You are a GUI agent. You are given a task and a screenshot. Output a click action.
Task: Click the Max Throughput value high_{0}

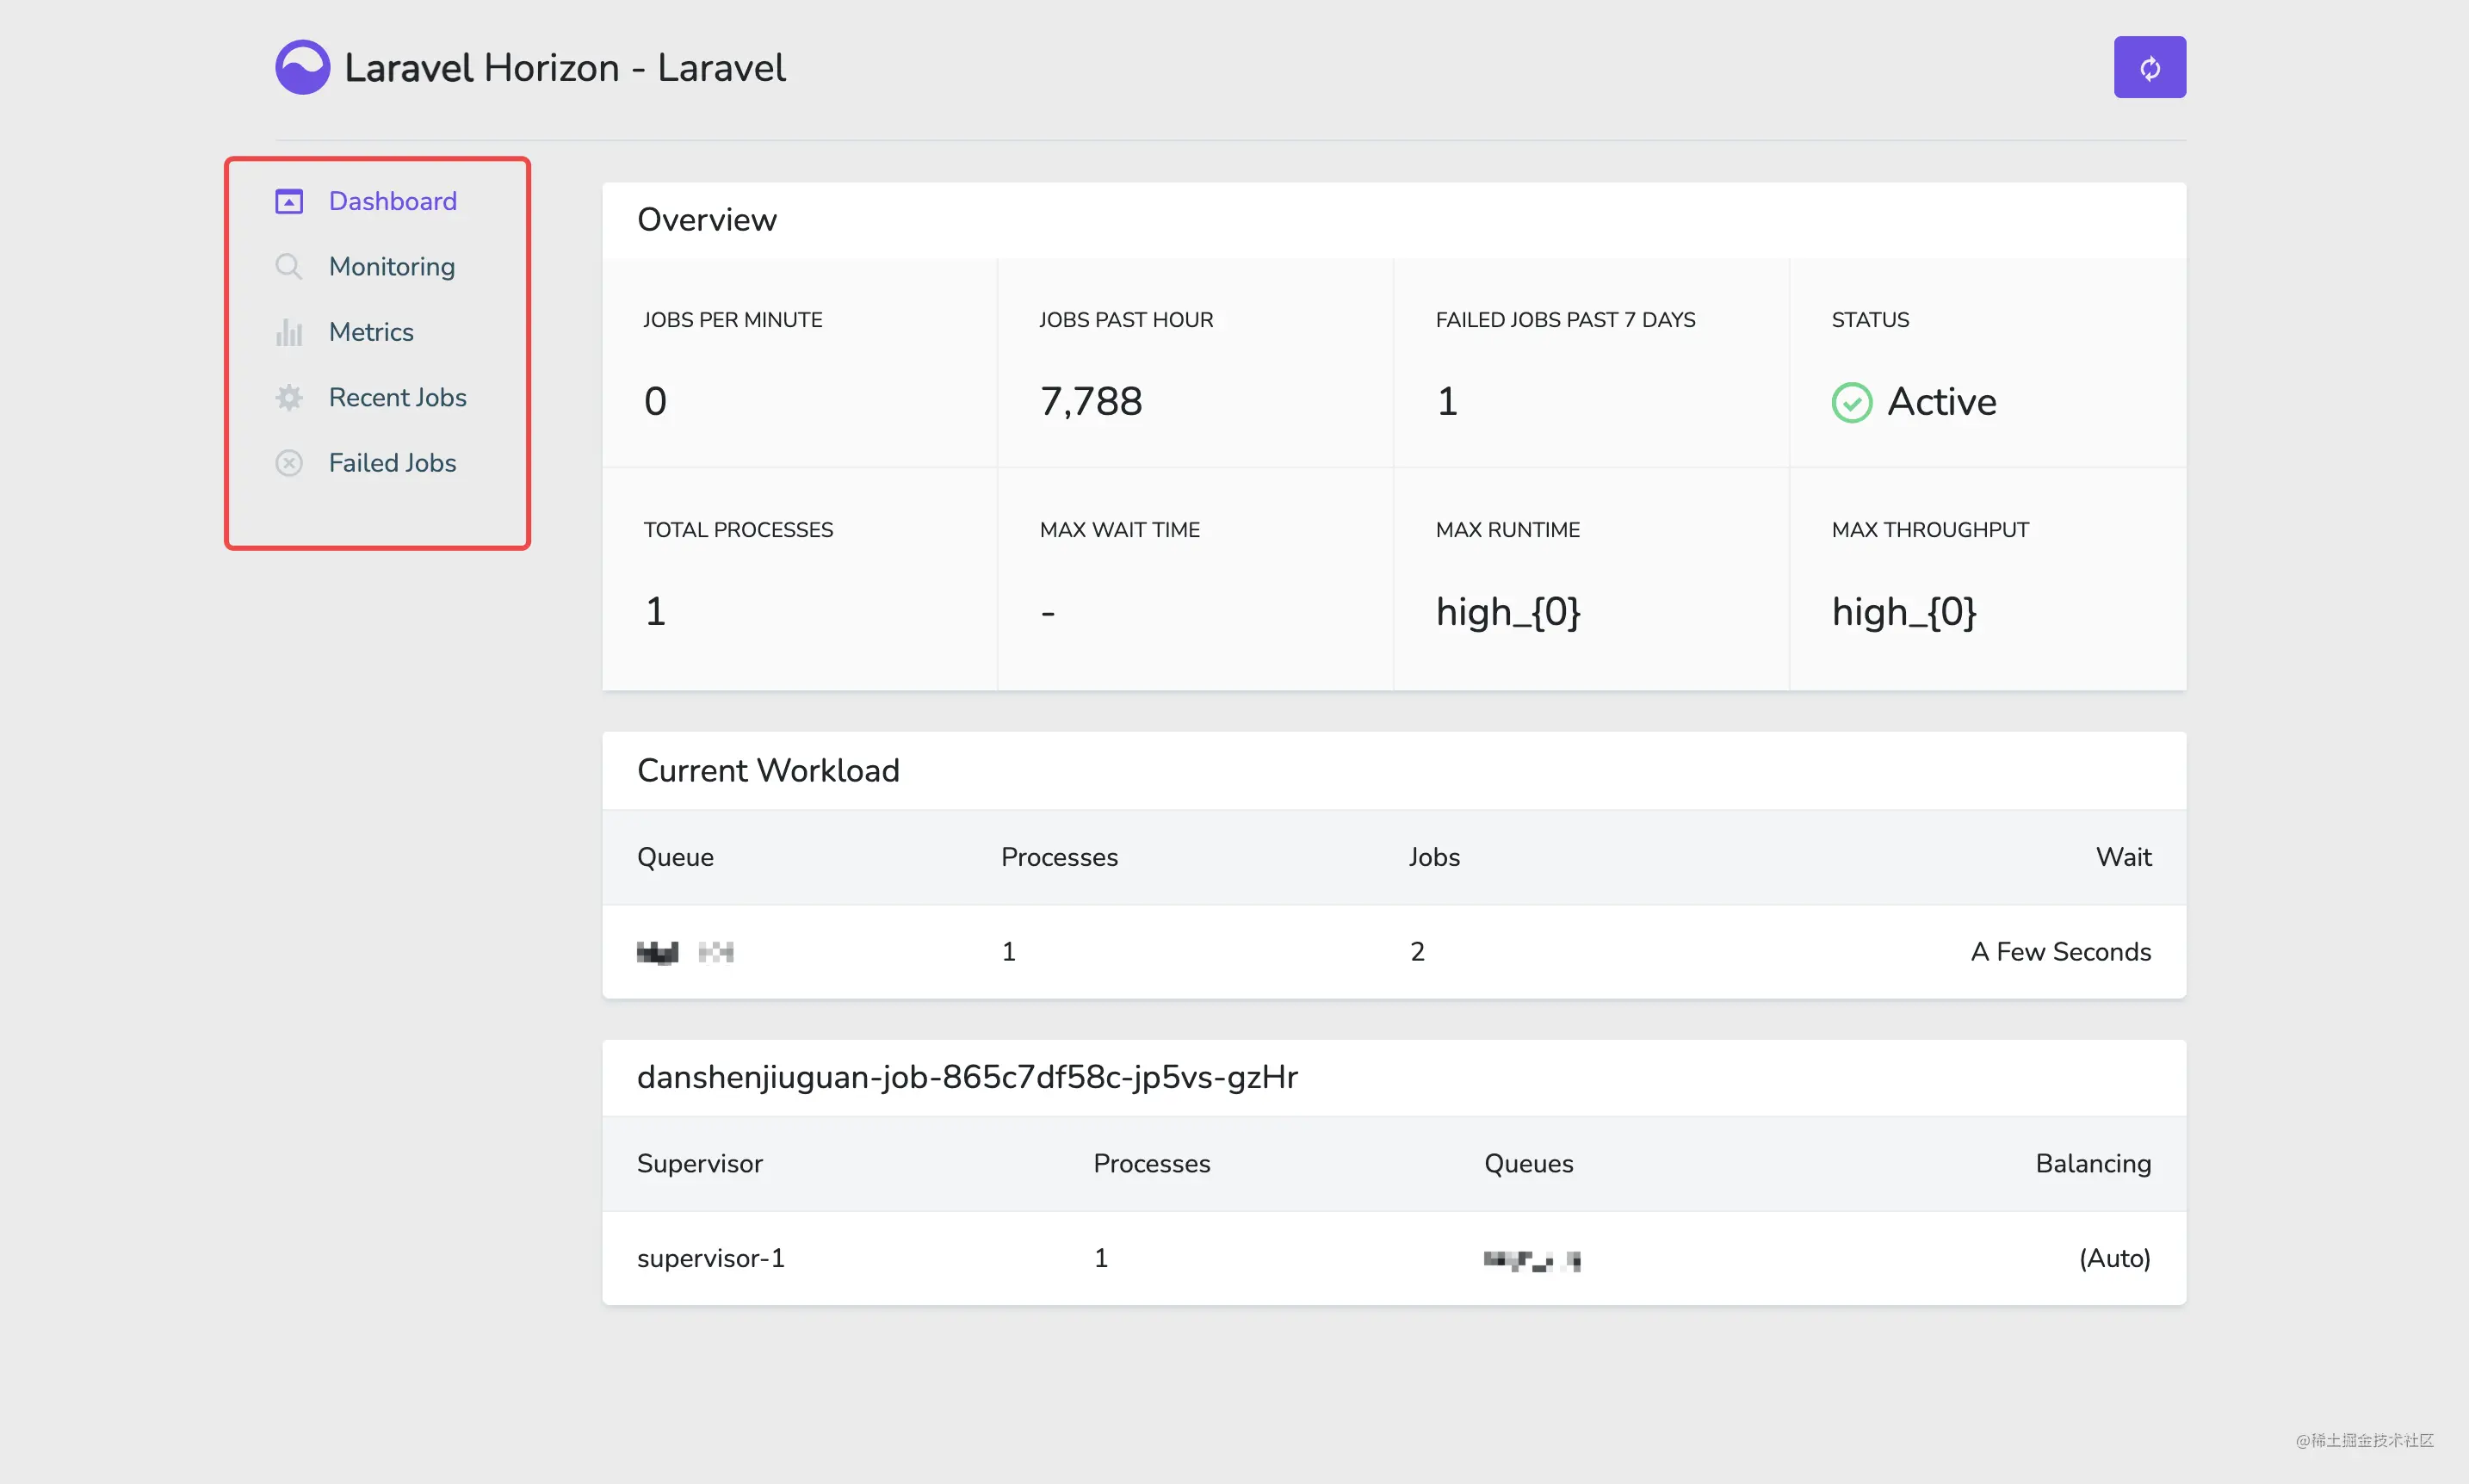pyautogui.click(x=1904, y=612)
